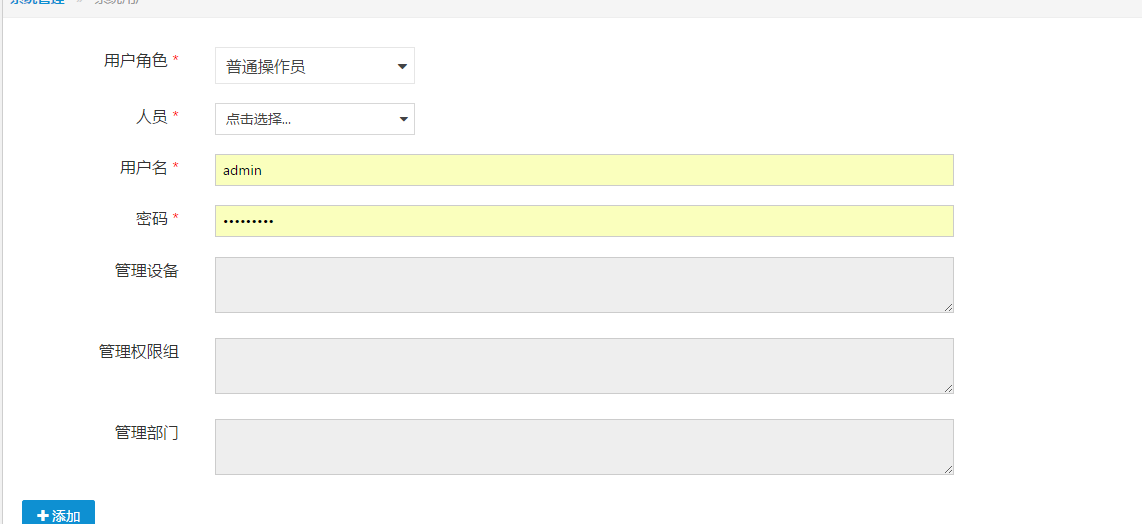Click the 人员 field label
1142x524 pixels.
tap(152, 117)
